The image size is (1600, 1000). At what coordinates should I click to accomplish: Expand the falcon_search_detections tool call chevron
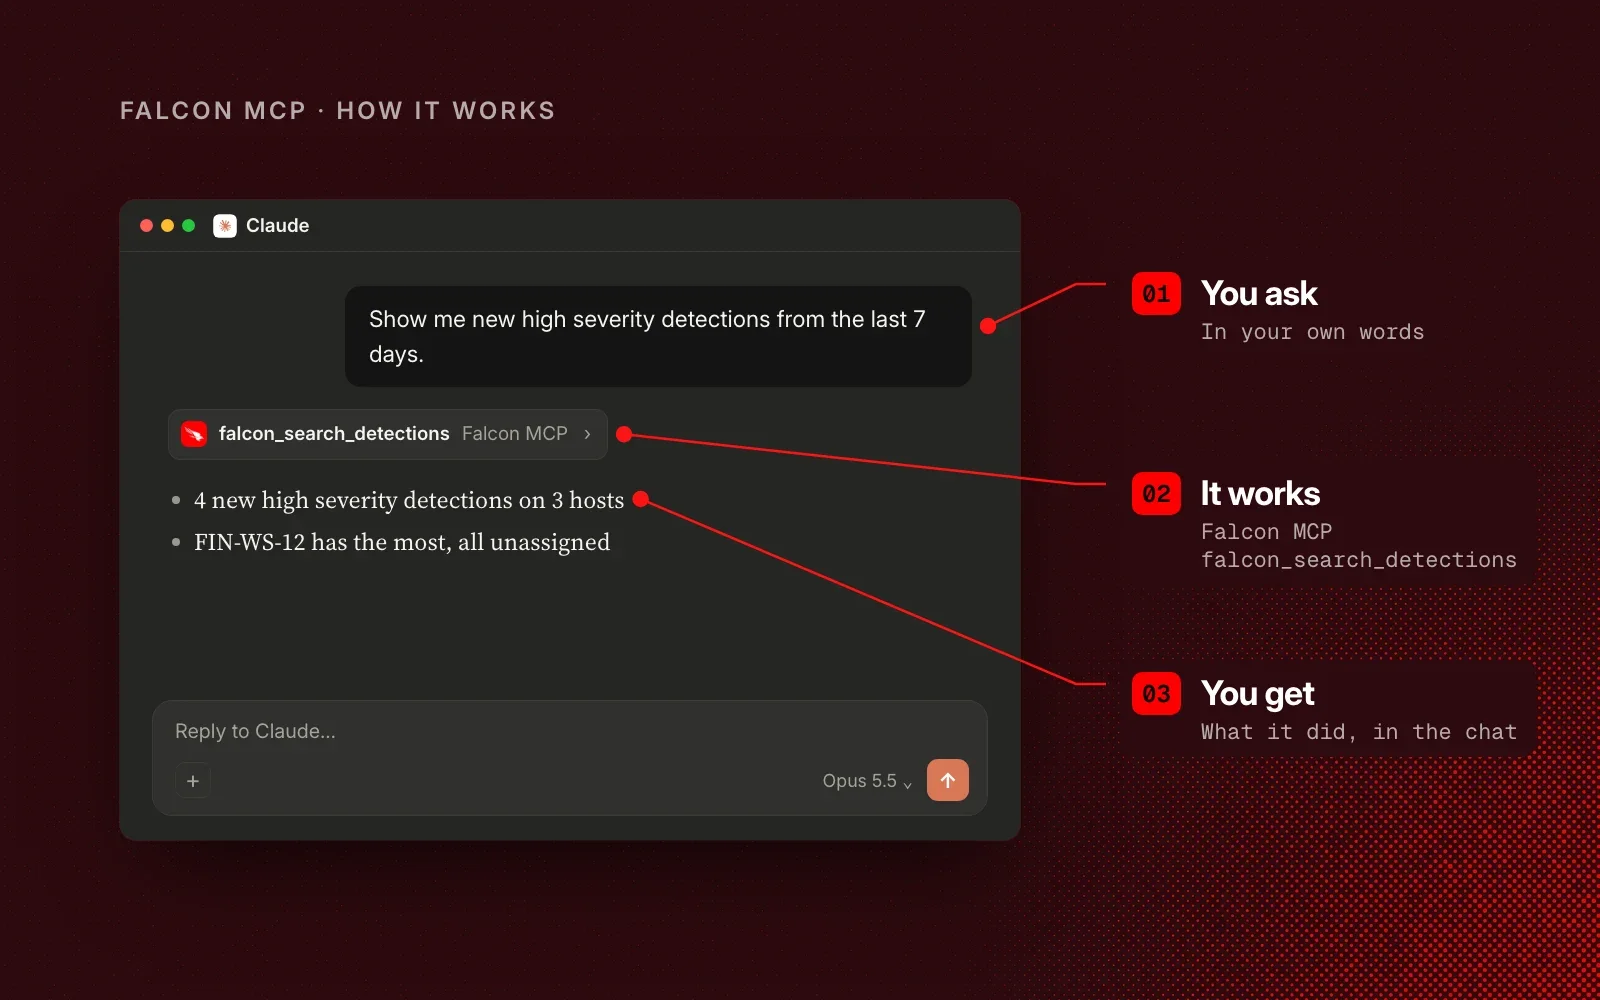587,434
